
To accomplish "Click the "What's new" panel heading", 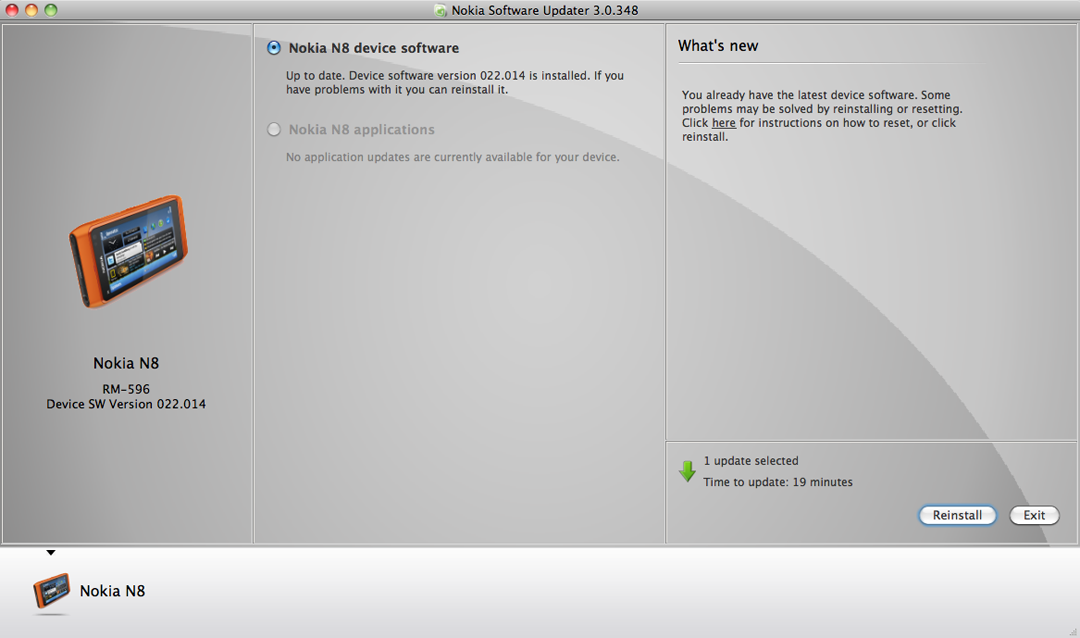I will pos(718,46).
